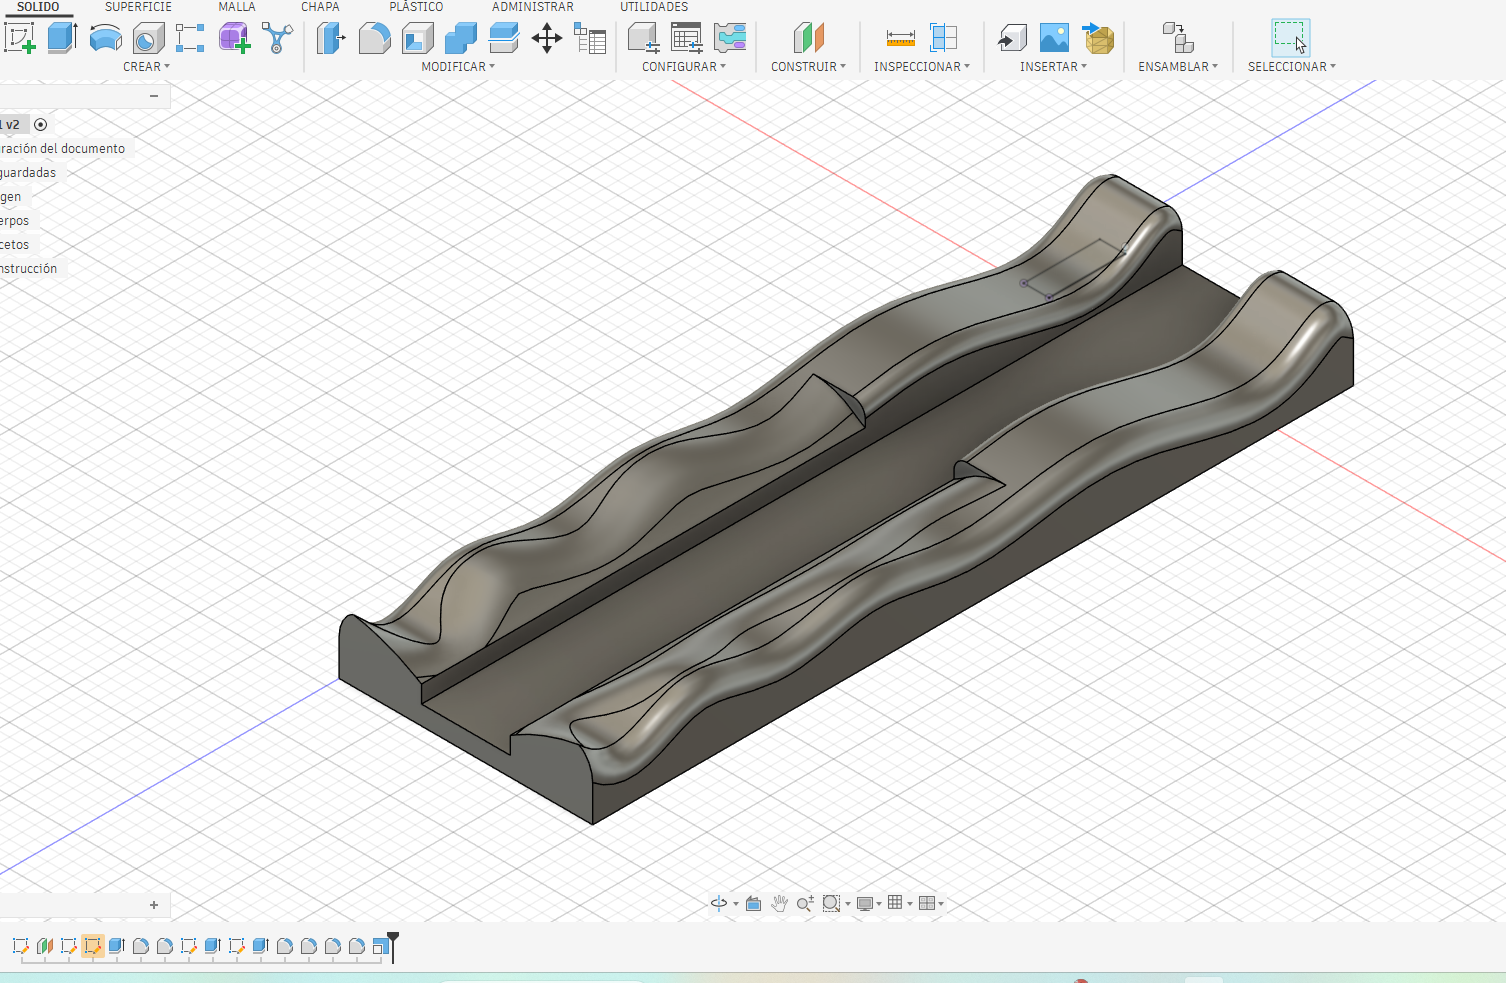
Task: Select the Pan hand tool
Action: (x=779, y=903)
